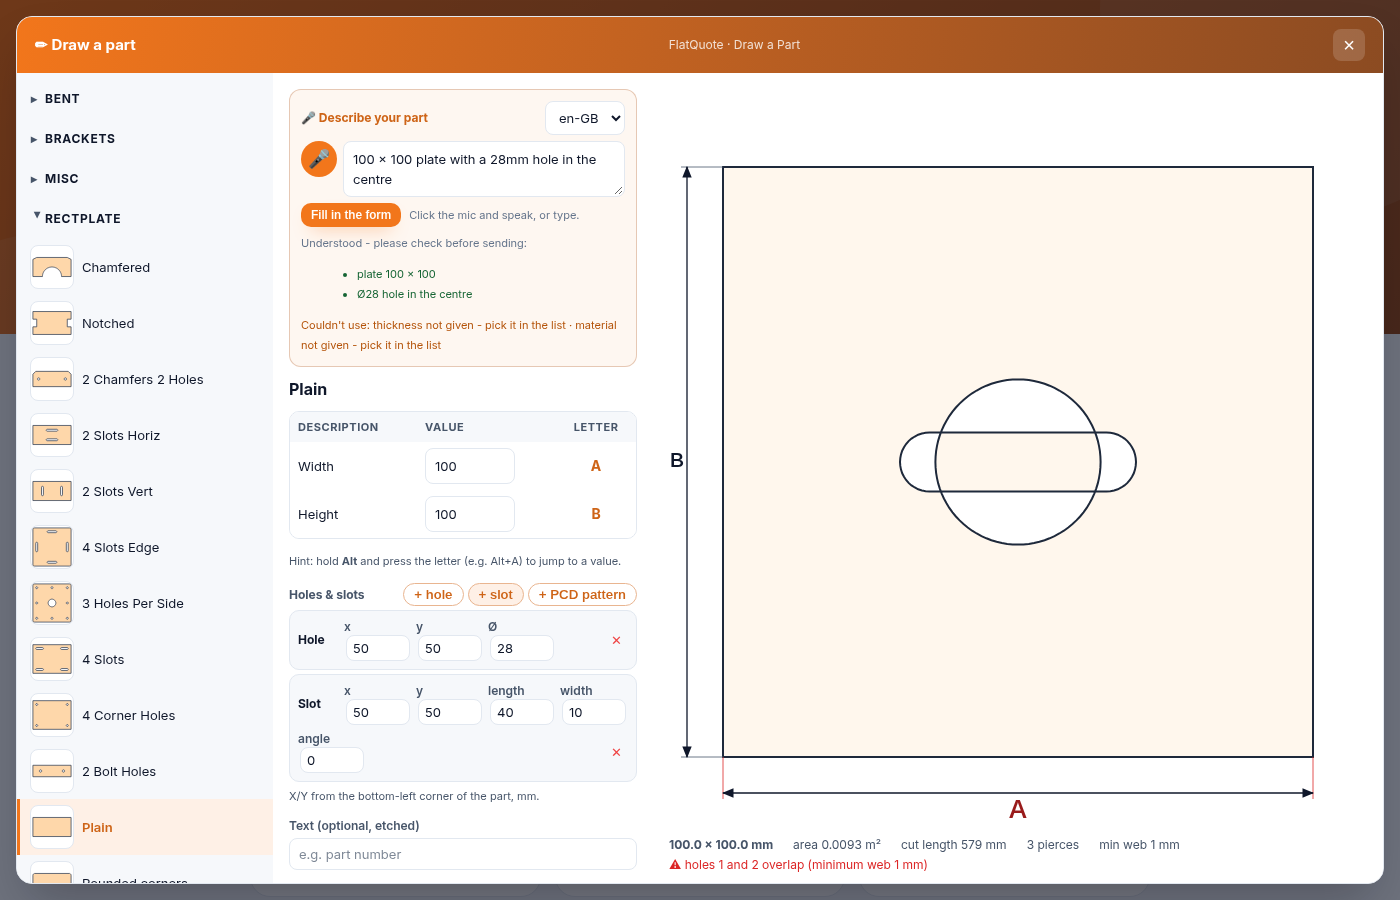Select the Notched plate thumbnail icon
1400x900 pixels.
[x=52, y=323]
